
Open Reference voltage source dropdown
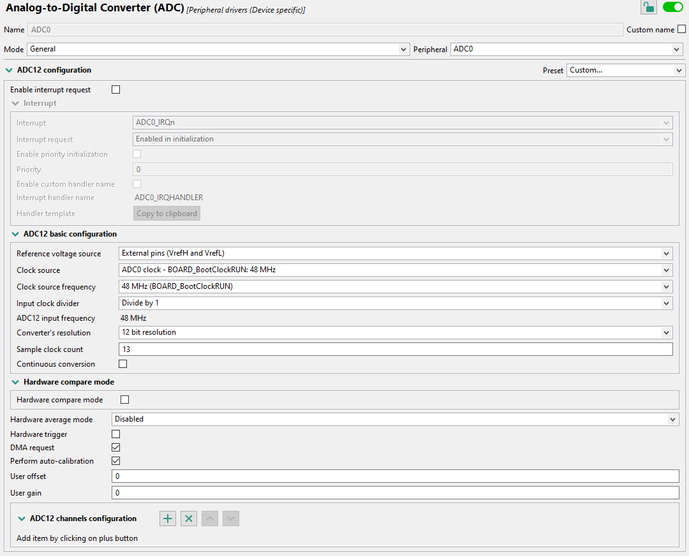click(x=395, y=254)
